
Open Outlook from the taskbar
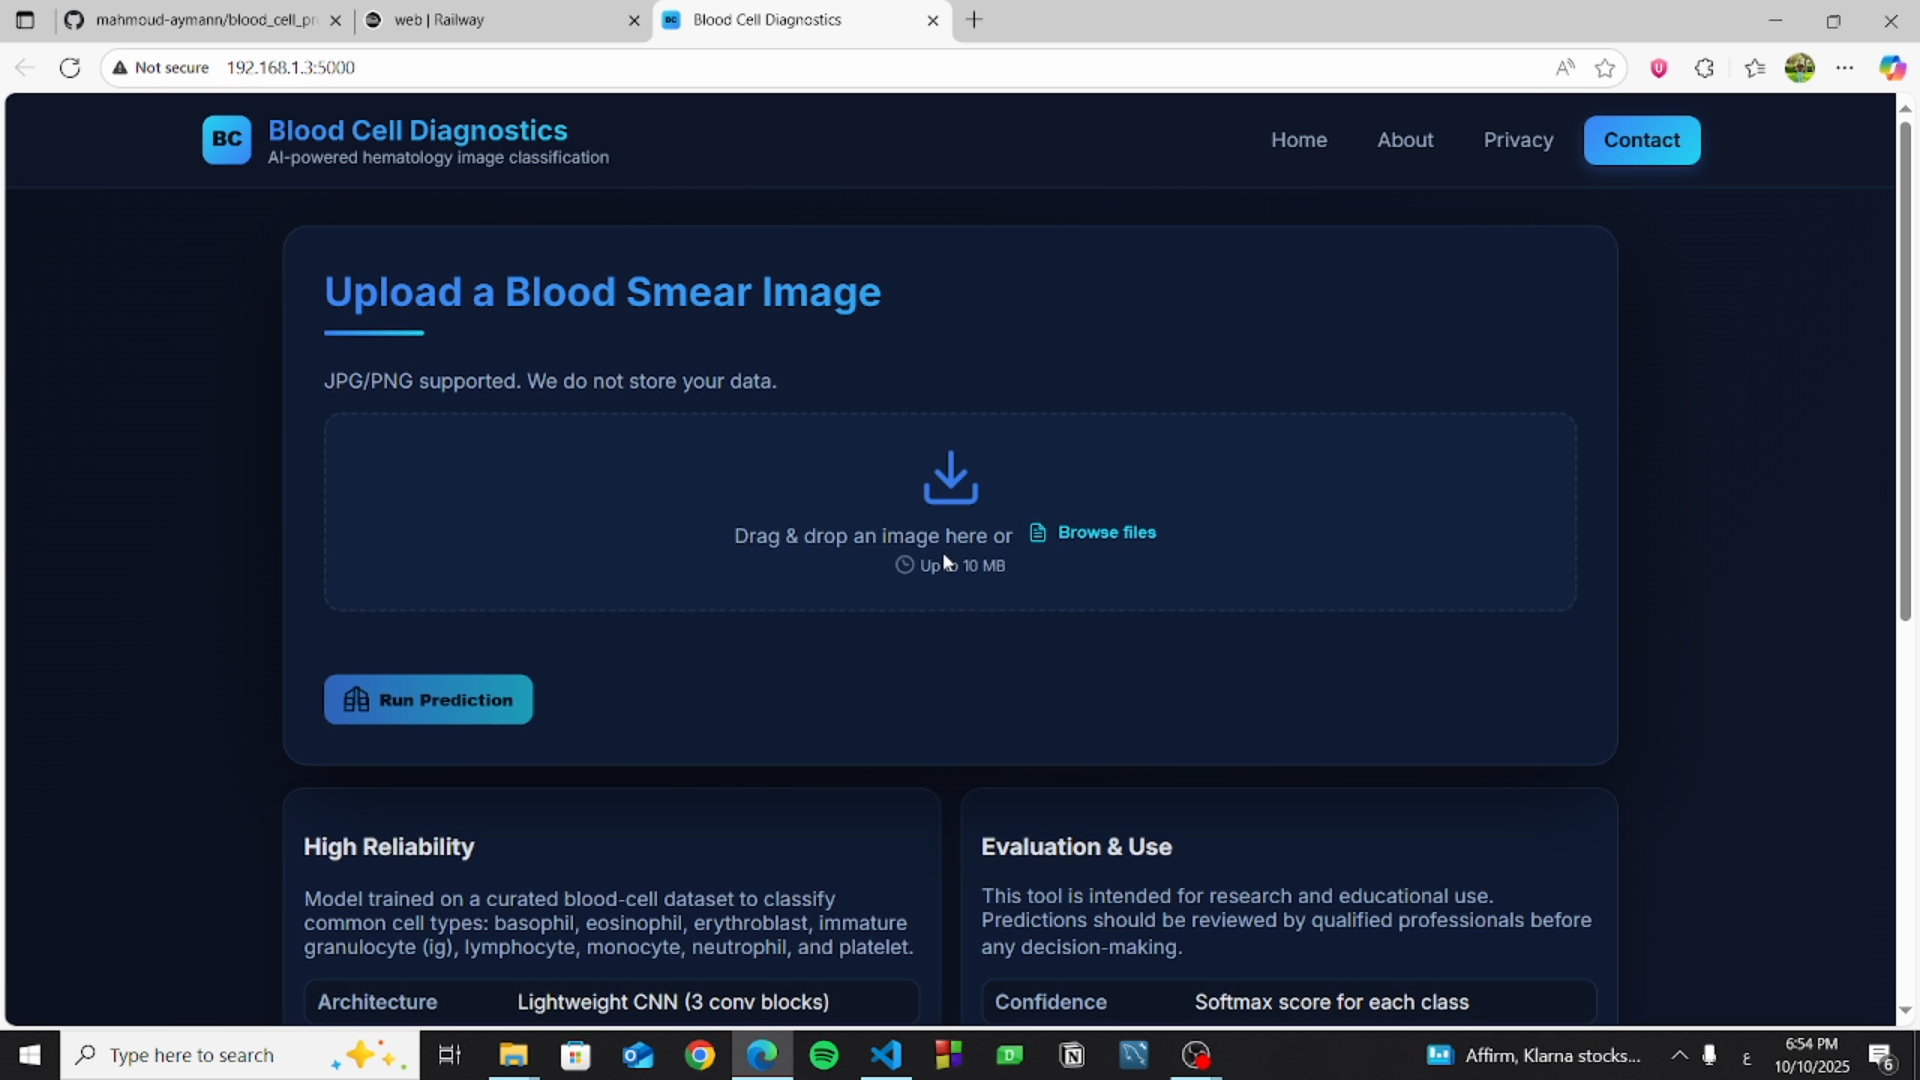click(x=637, y=1055)
